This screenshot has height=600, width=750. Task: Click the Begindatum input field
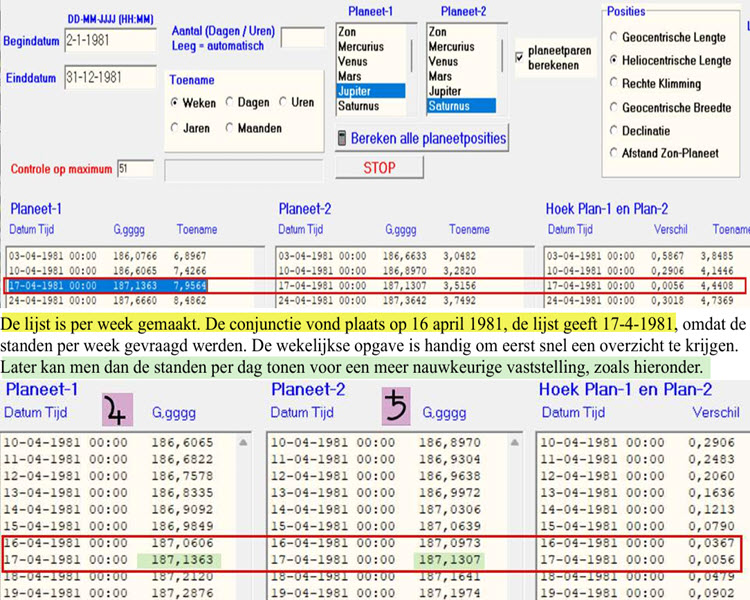110,40
